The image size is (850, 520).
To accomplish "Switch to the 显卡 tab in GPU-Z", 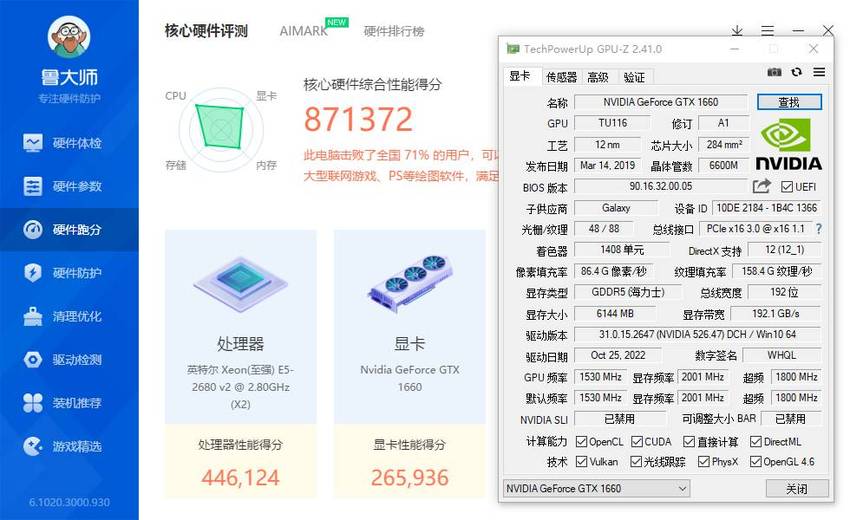I will click(x=519, y=76).
